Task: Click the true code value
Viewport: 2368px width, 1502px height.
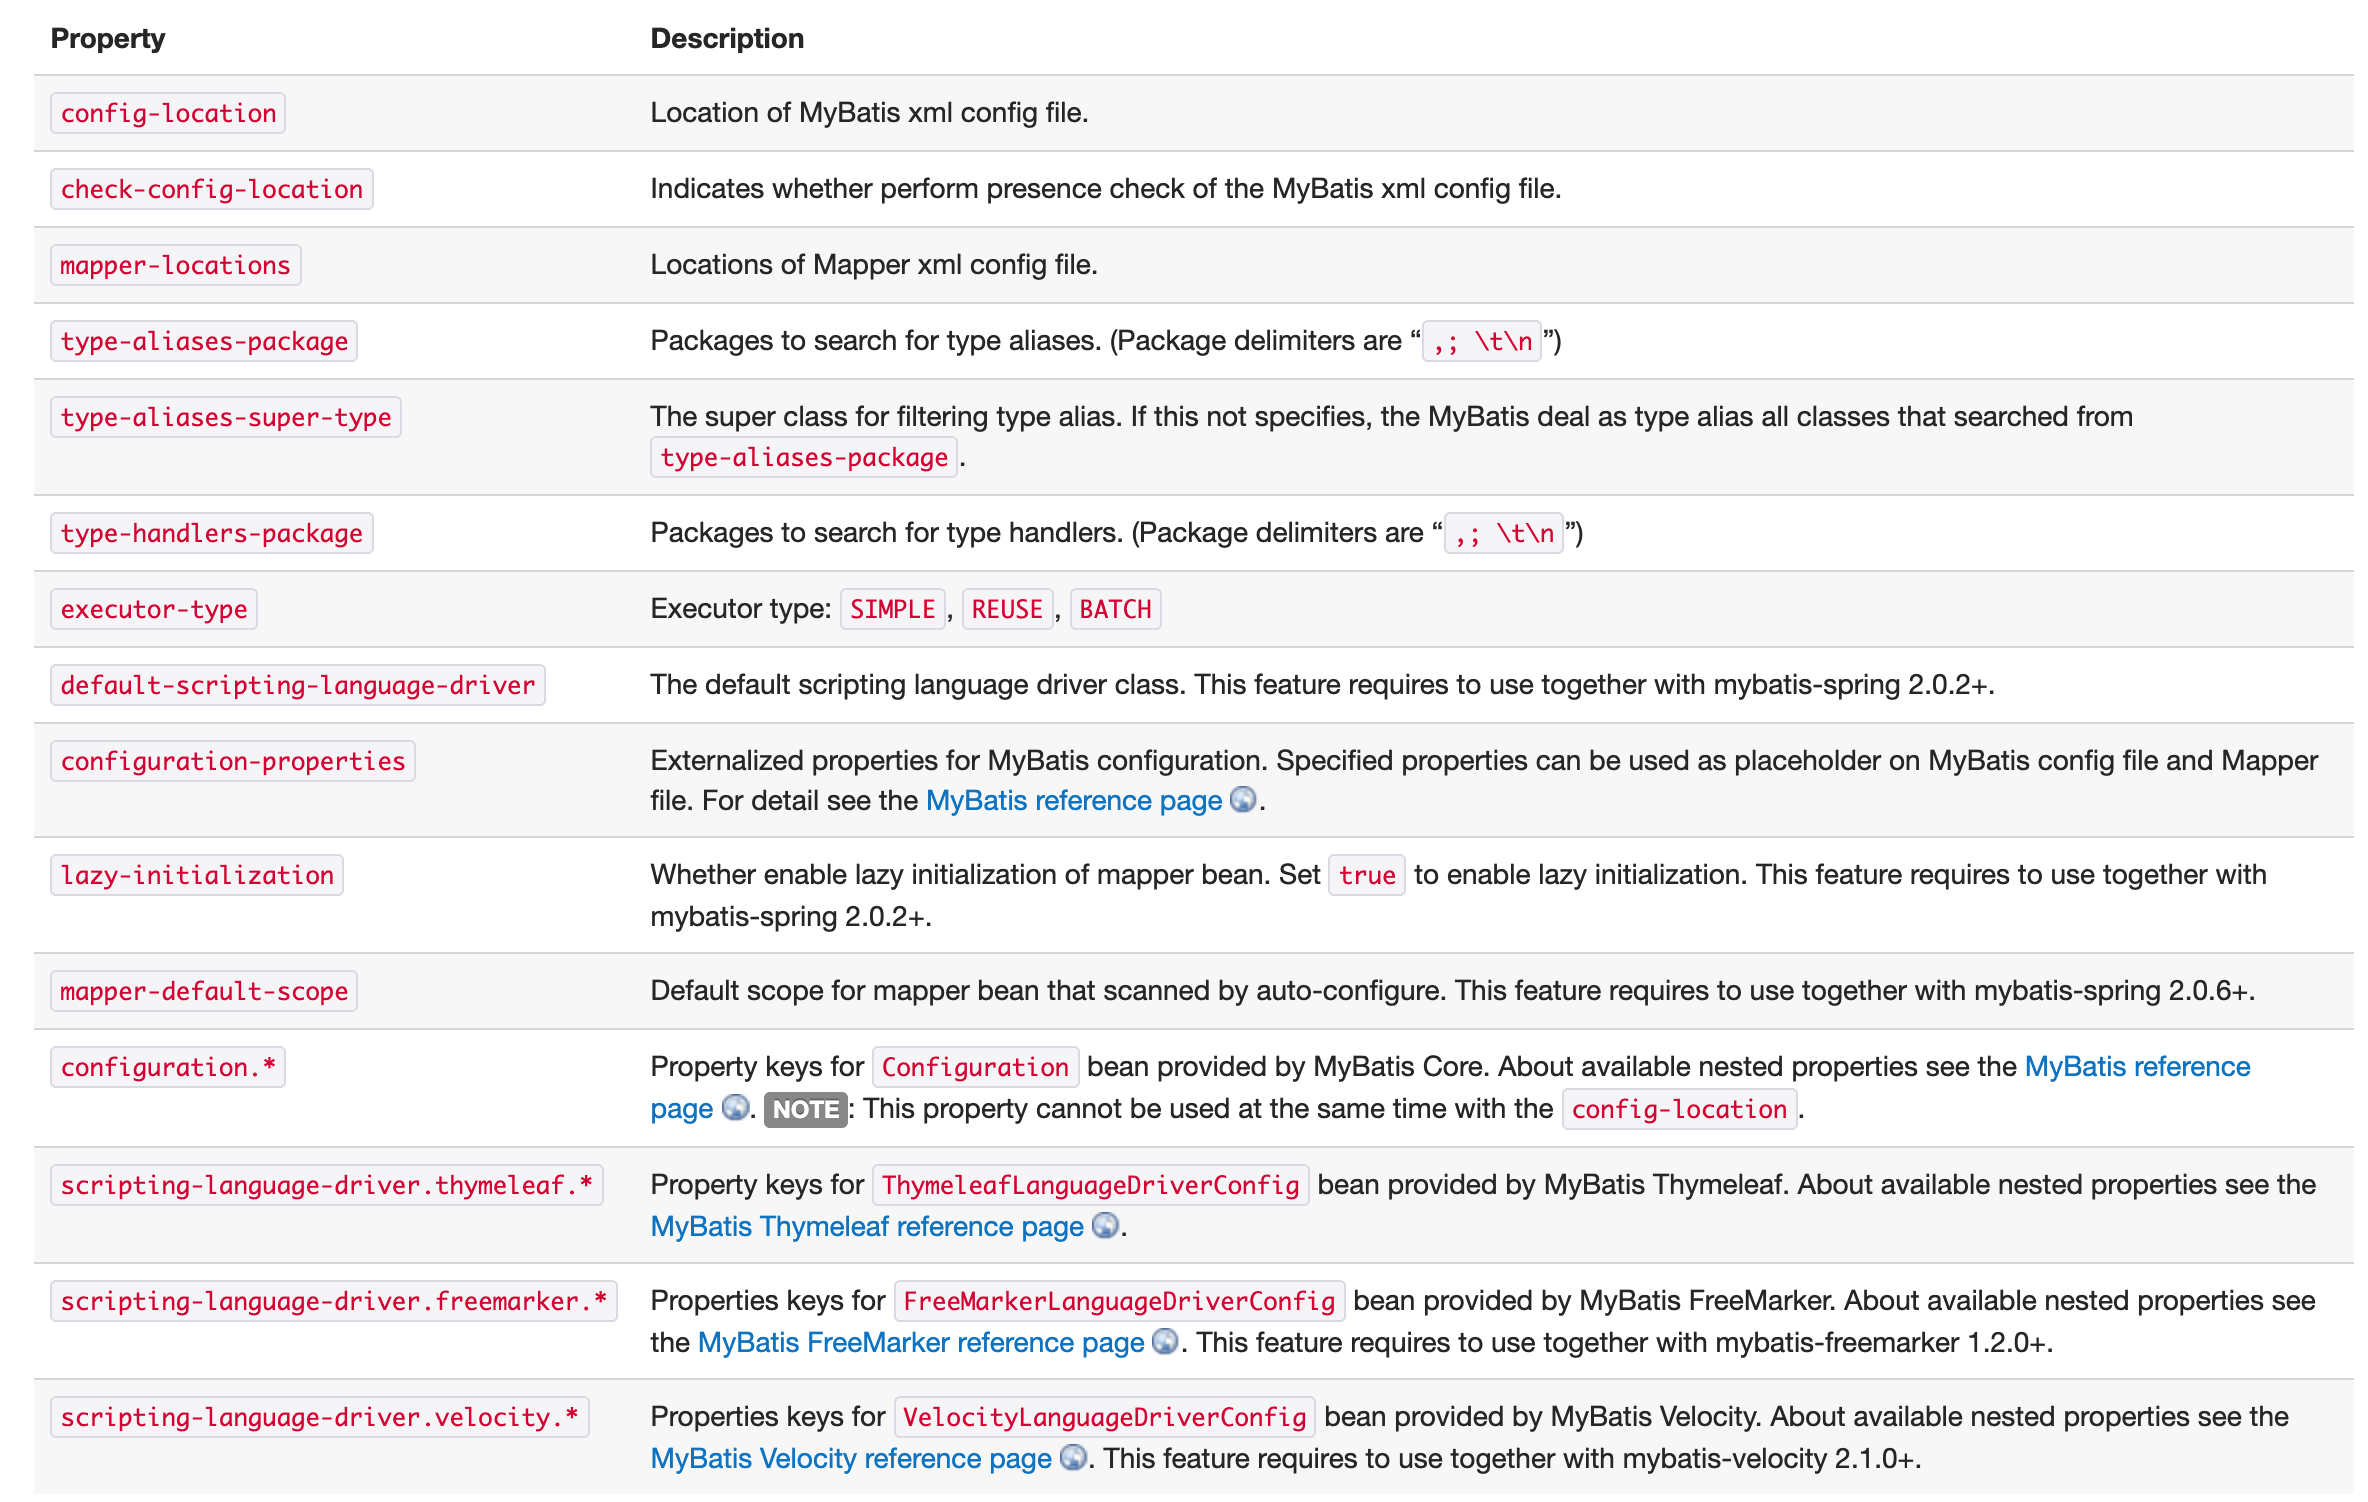Action: (x=1366, y=875)
